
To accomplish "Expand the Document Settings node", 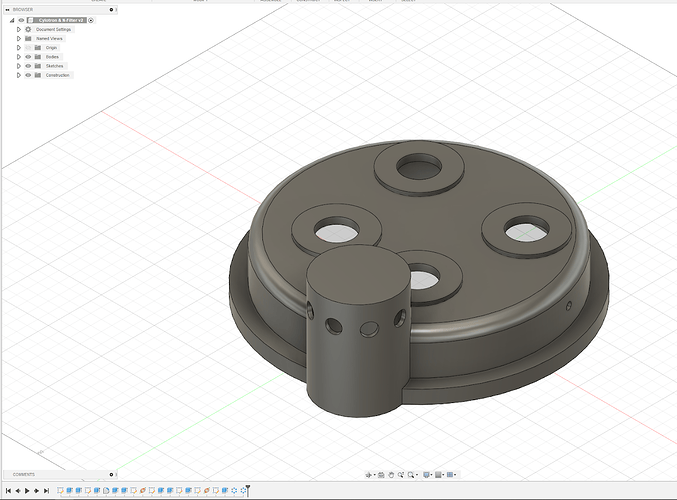I will tap(19, 29).
